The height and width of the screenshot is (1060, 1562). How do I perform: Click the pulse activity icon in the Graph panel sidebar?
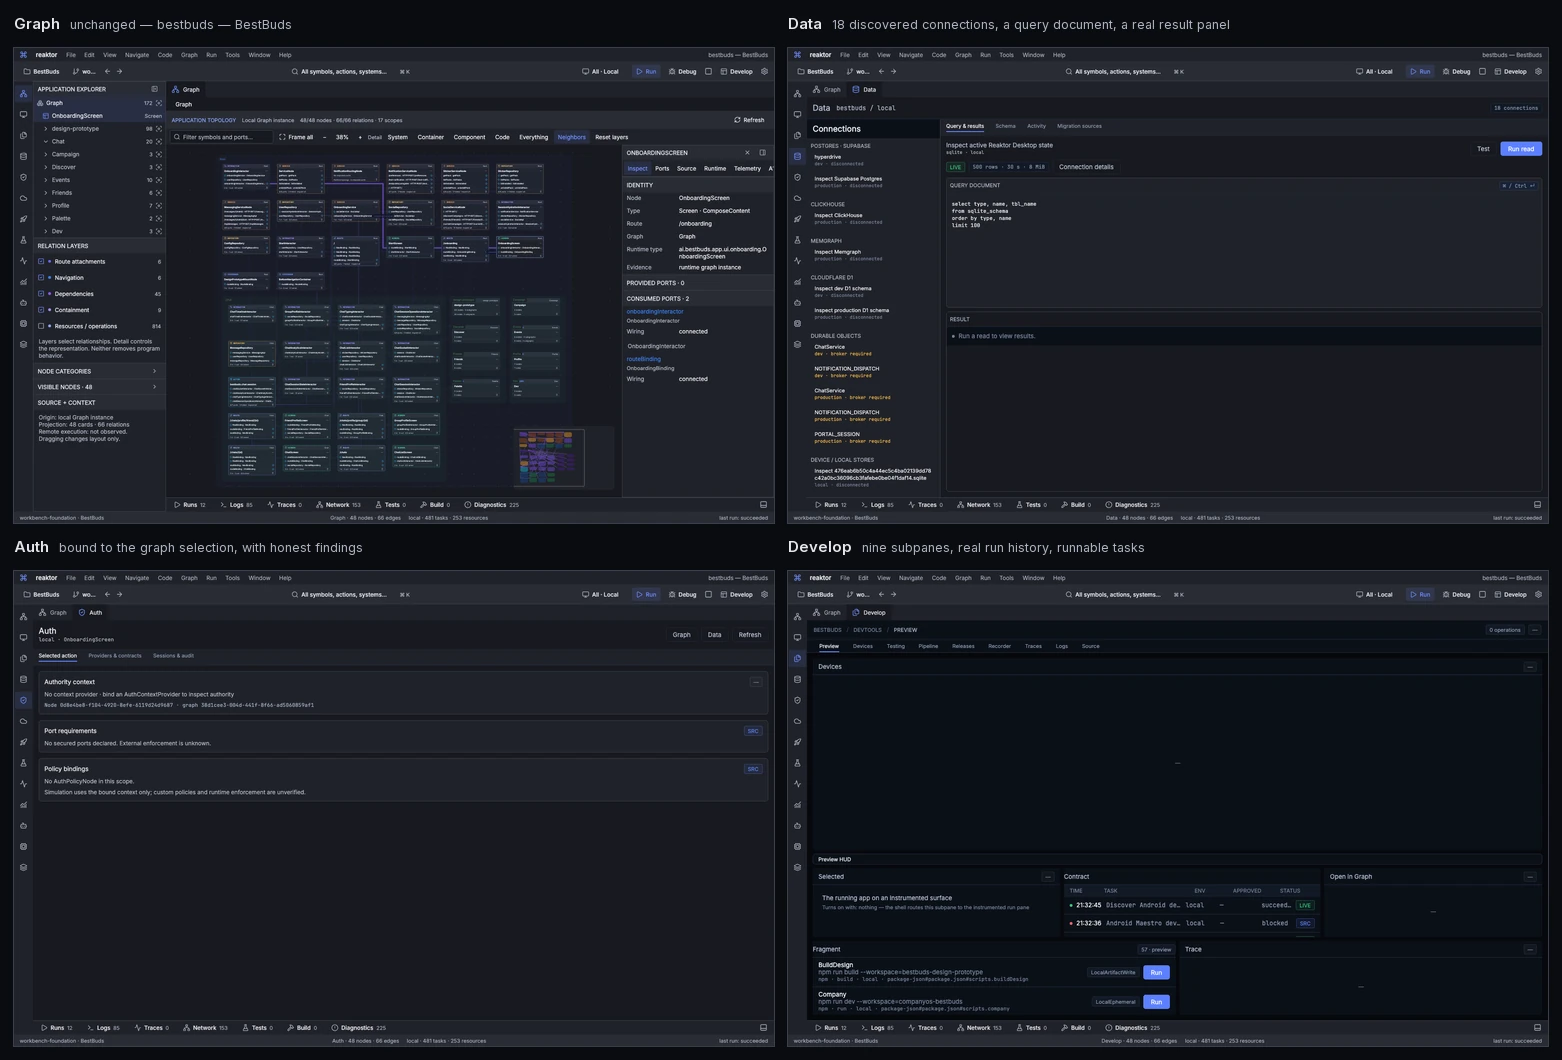pyautogui.click(x=23, y=261)
